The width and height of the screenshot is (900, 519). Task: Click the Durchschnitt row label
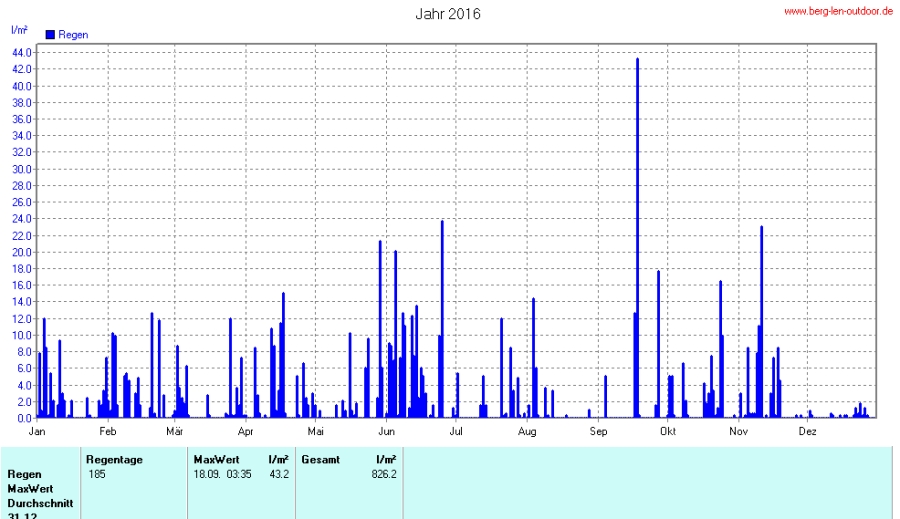tap(40, 503)
